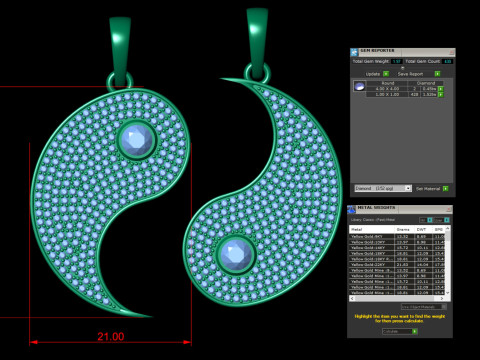Close the Metal Weights panel
This screenshot has height=360, width=480.
coord(449,209)
